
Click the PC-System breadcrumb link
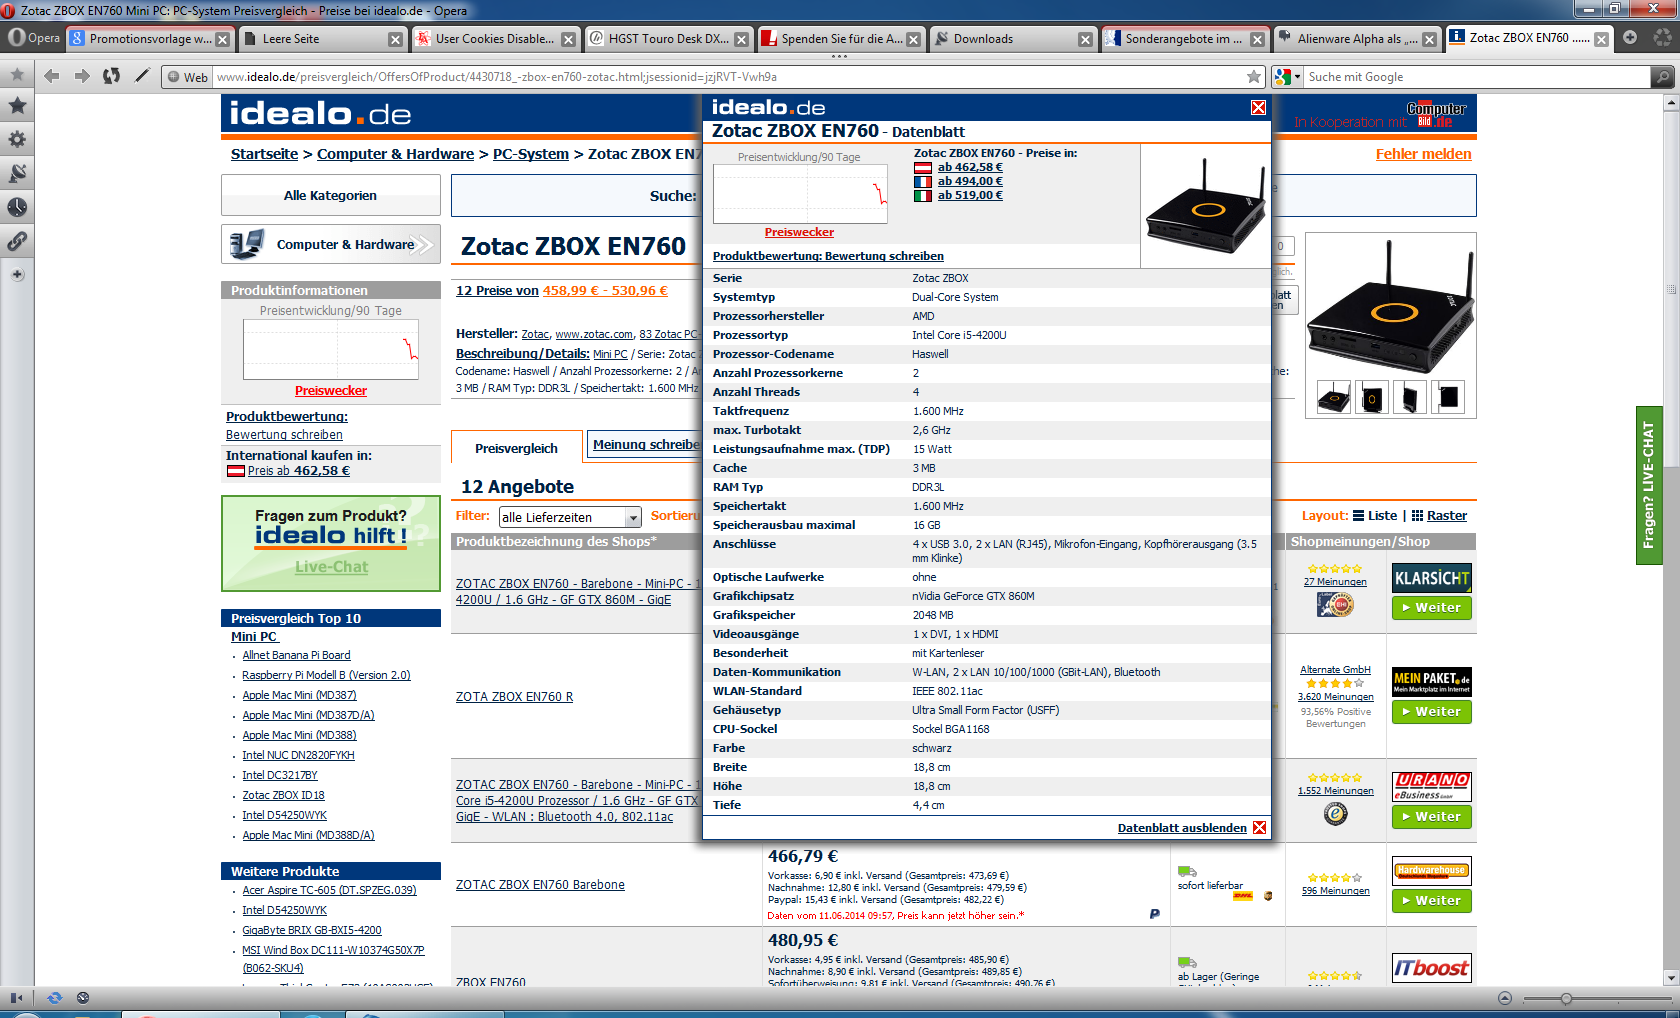click(531, 154)
